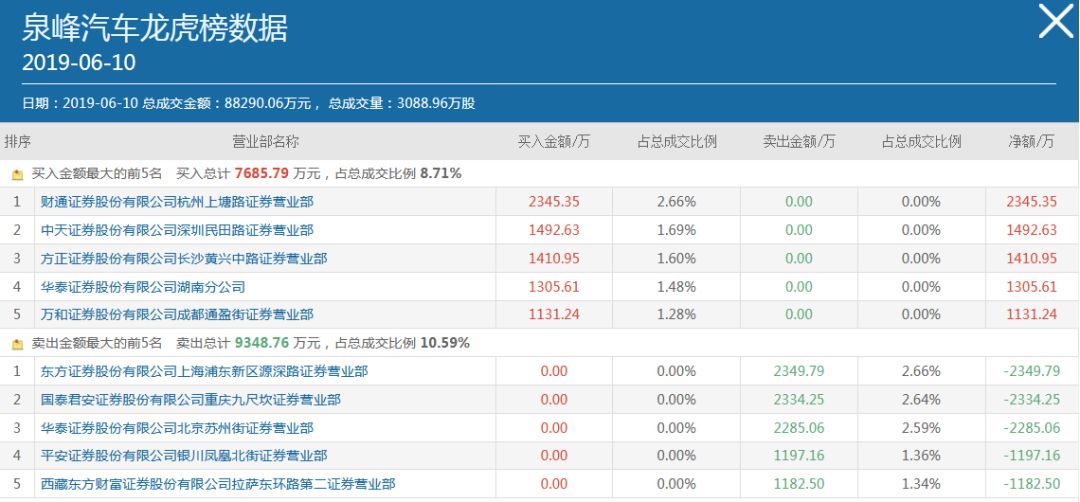Click sell share 10.59% in summary line
This screenshot has height=502, width=1080.
pyautogui.click(x=444, y=342)
